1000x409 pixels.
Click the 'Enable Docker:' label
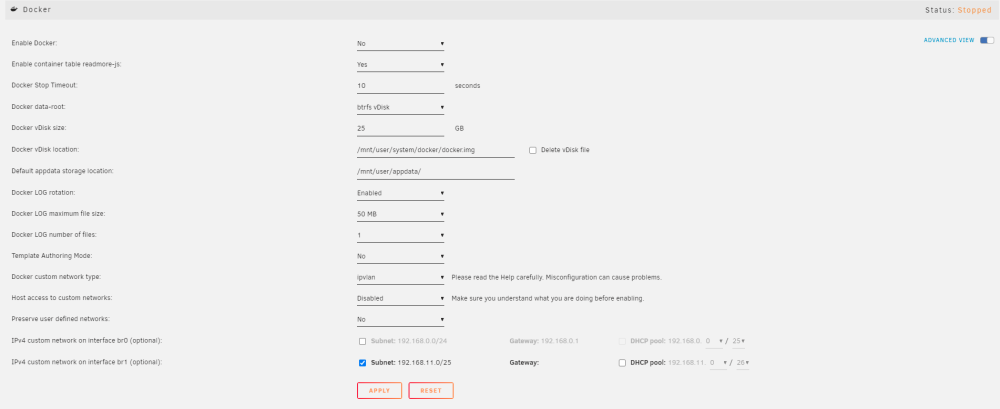coord(34,43)
